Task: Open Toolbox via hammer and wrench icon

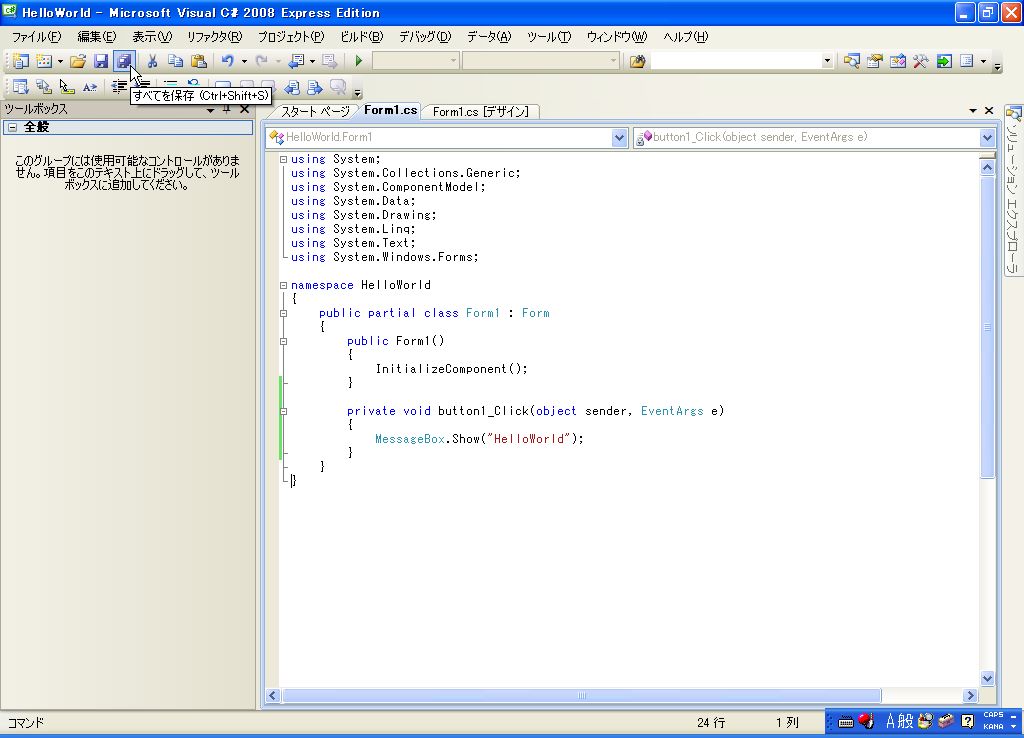Action: (x=920, y=61)
